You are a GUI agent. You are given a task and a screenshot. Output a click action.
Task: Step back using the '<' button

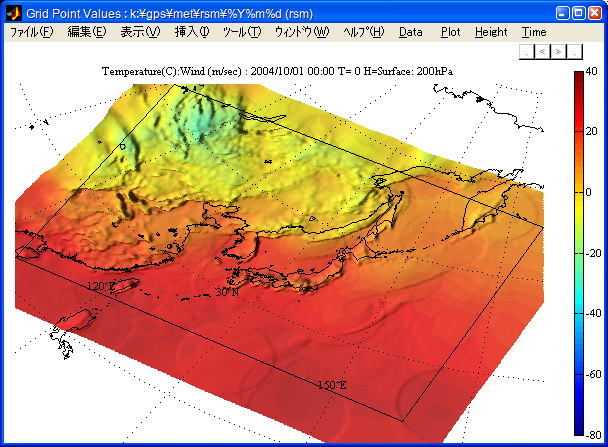(542, 50)
